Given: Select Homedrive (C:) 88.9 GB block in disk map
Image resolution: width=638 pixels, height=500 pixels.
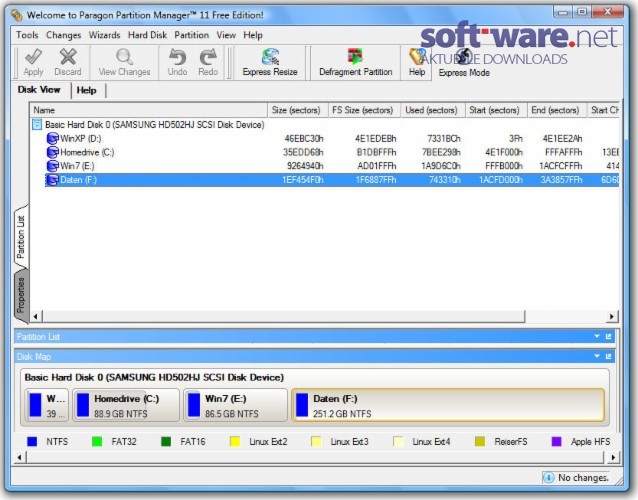Looking at the screenshot, I should [126, 405].
